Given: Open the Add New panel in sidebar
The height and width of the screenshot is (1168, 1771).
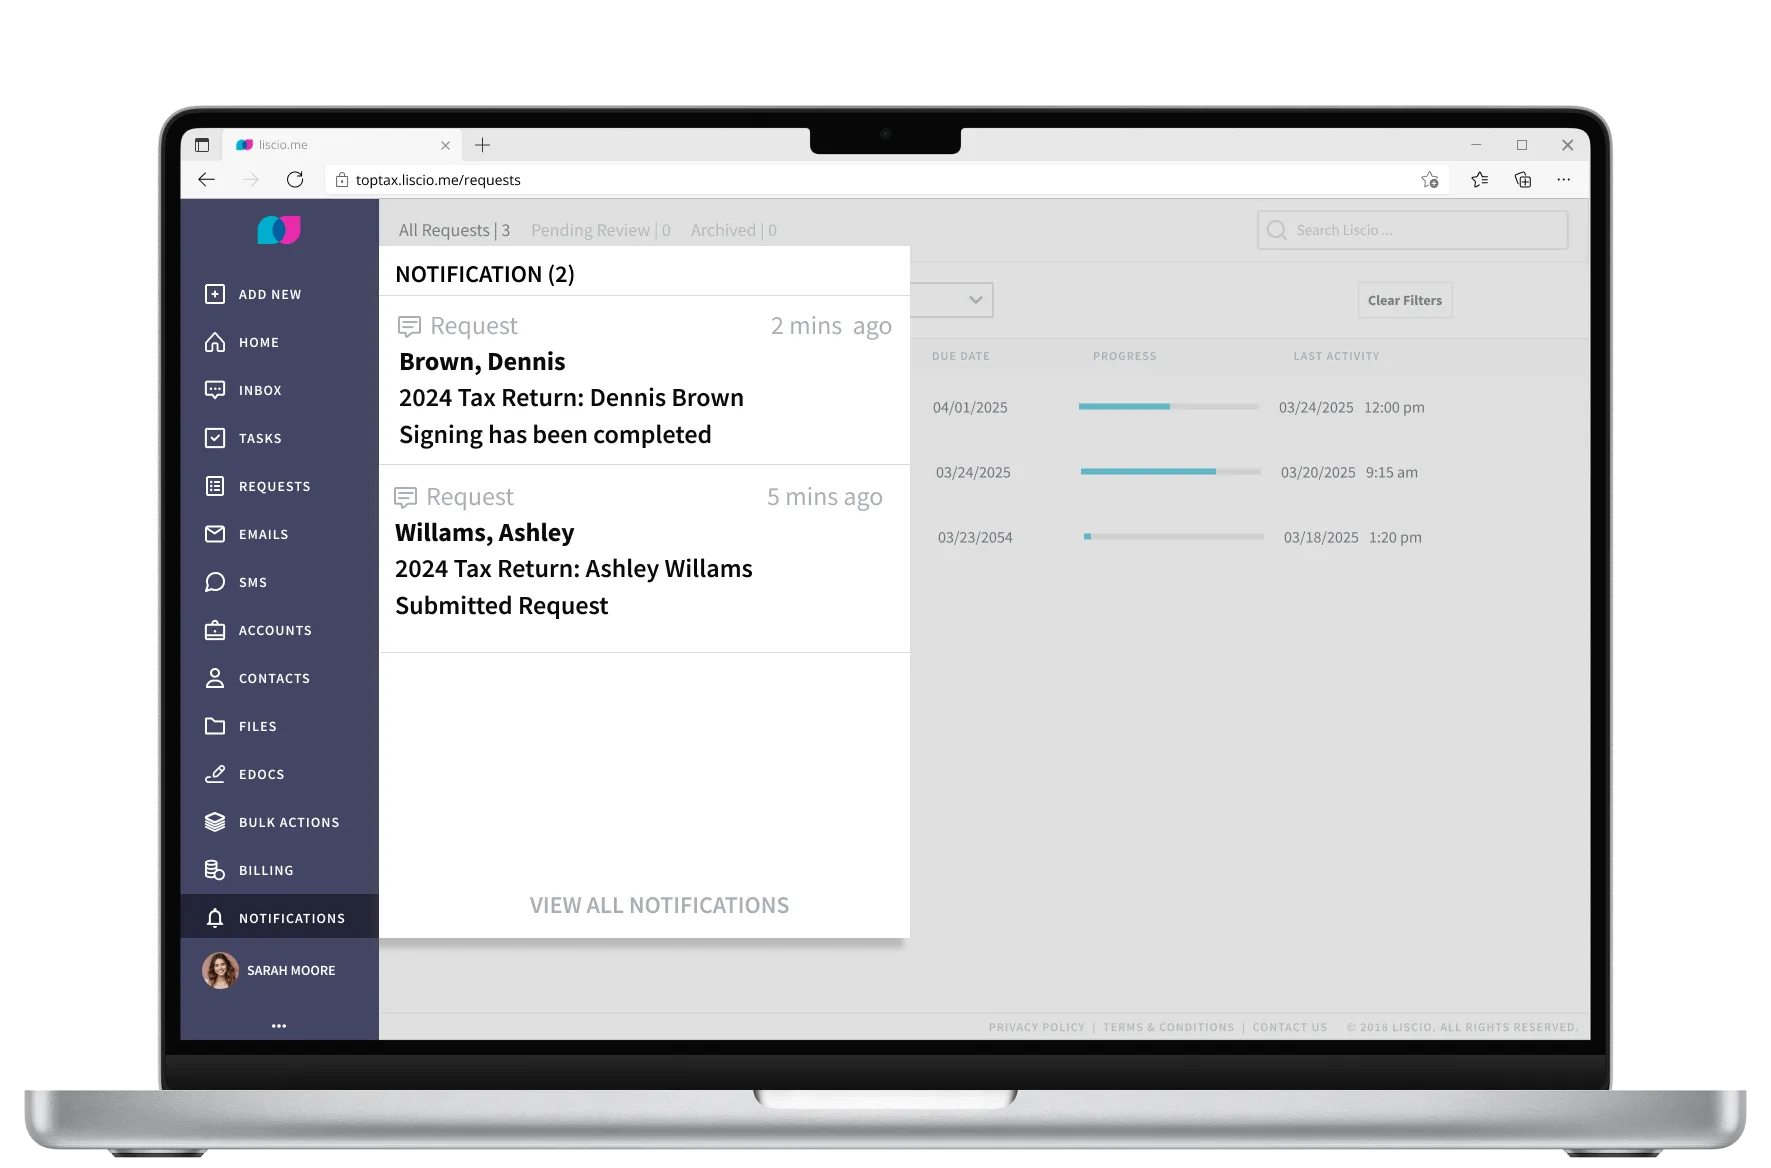Looking at the screenshot, I should point(268,294).
